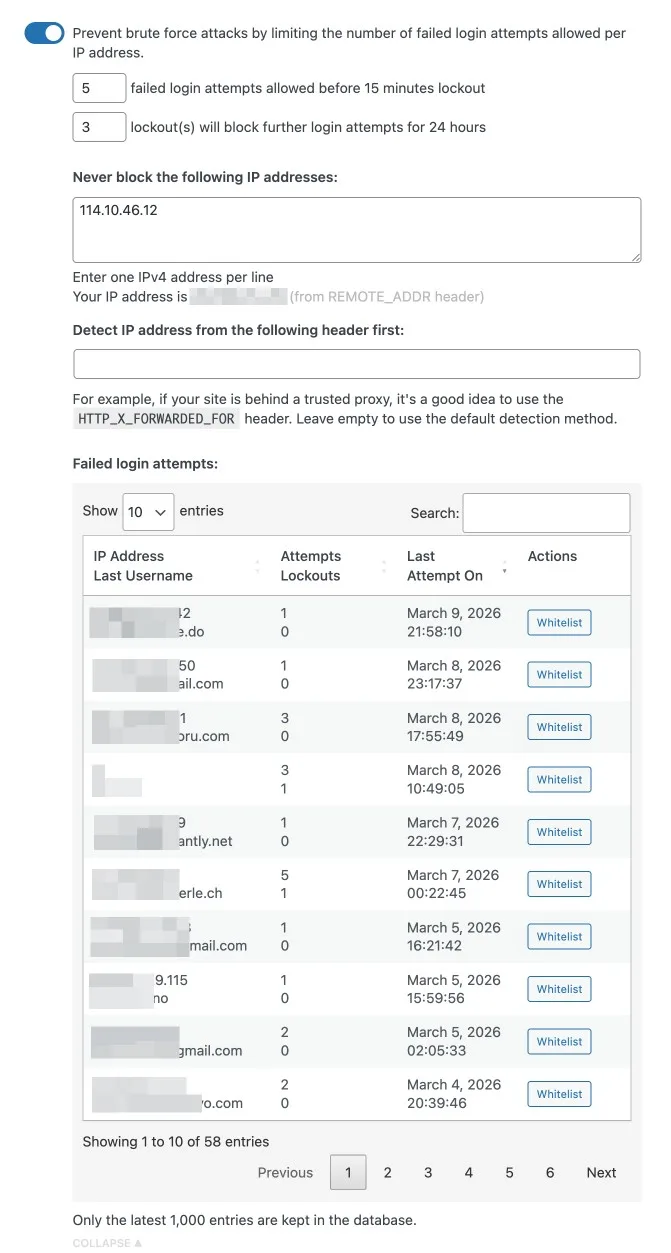671x1253 pixels.
Task: Click the lockouts count field
Action: coord(99,127)
